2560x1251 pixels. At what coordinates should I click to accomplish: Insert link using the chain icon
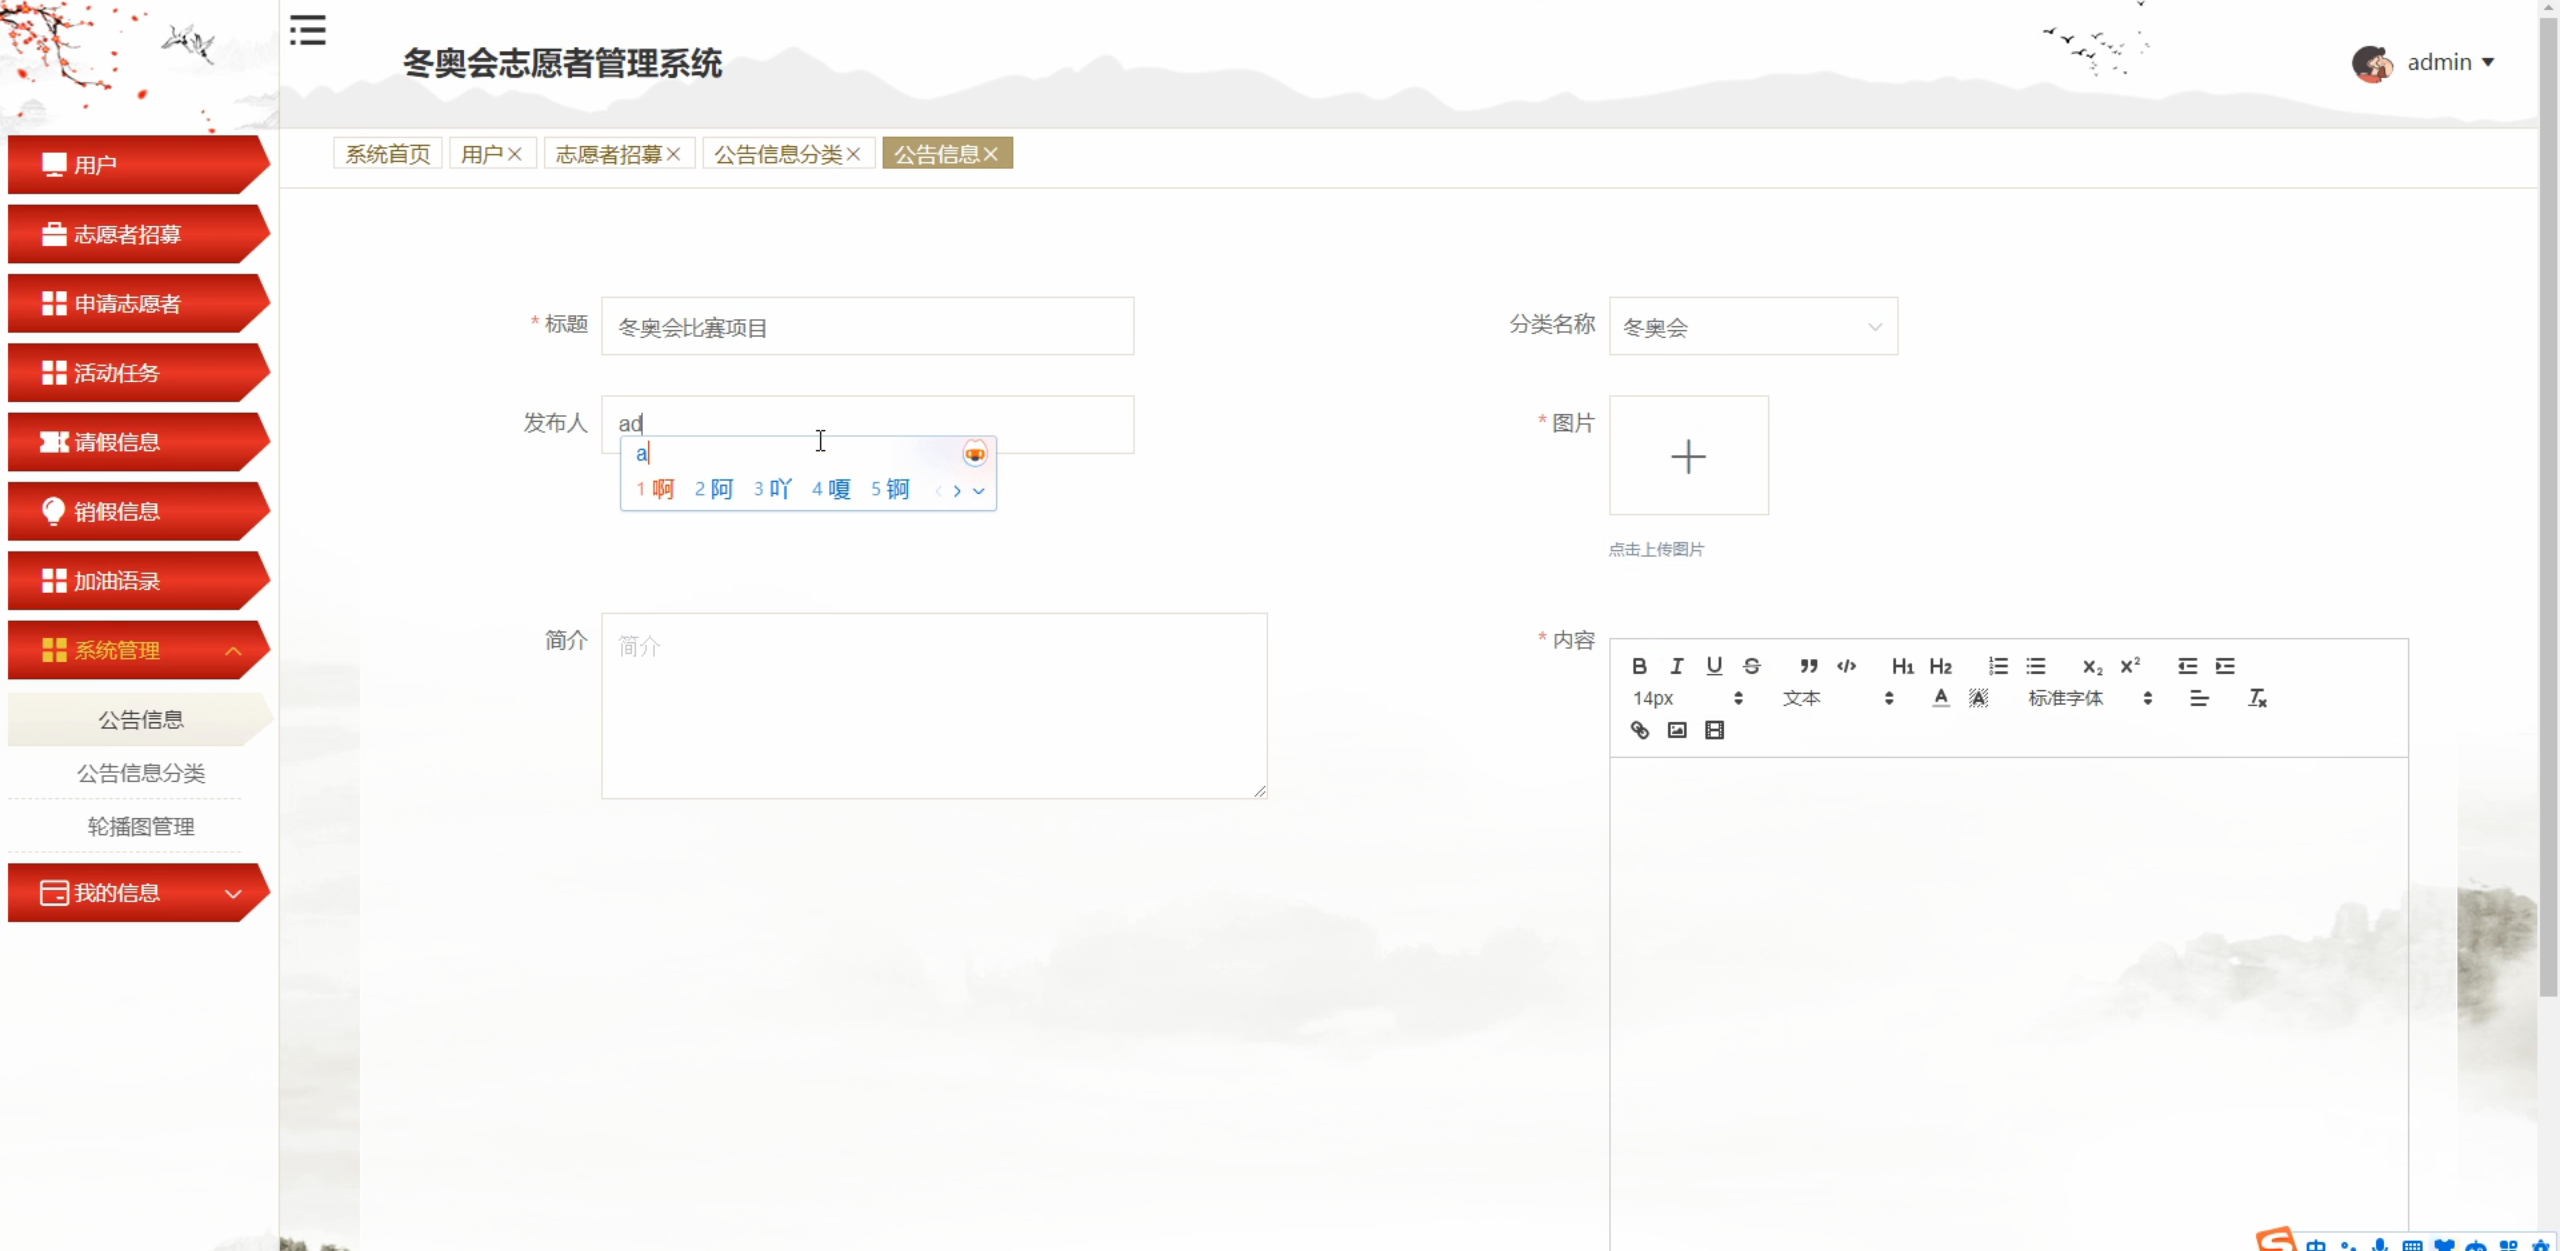click(x=1640, y=730)
